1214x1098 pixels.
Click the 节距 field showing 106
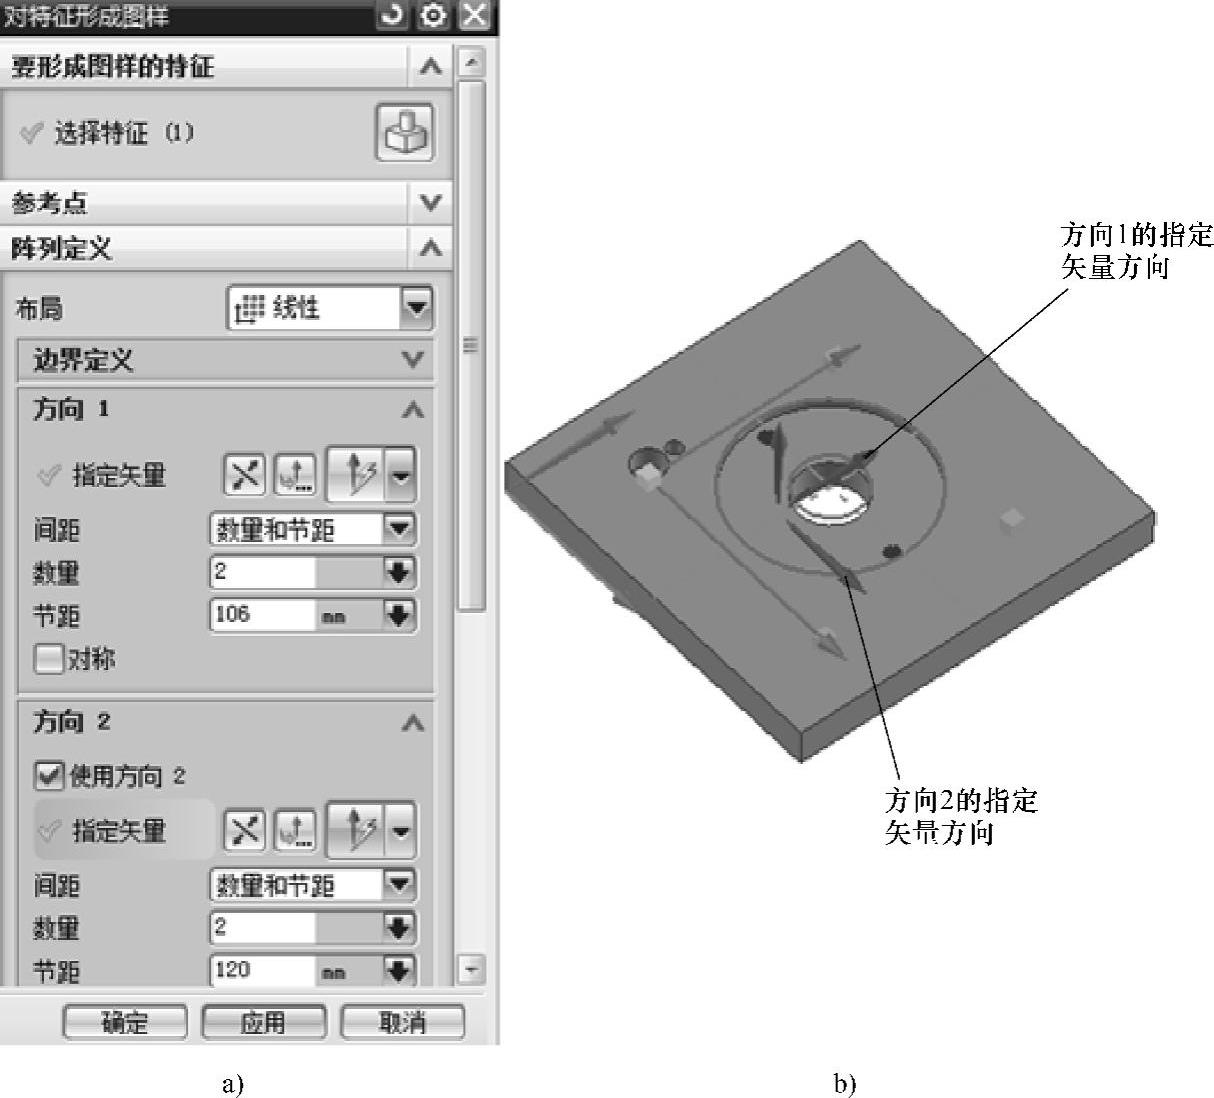(x=263, y=614)
